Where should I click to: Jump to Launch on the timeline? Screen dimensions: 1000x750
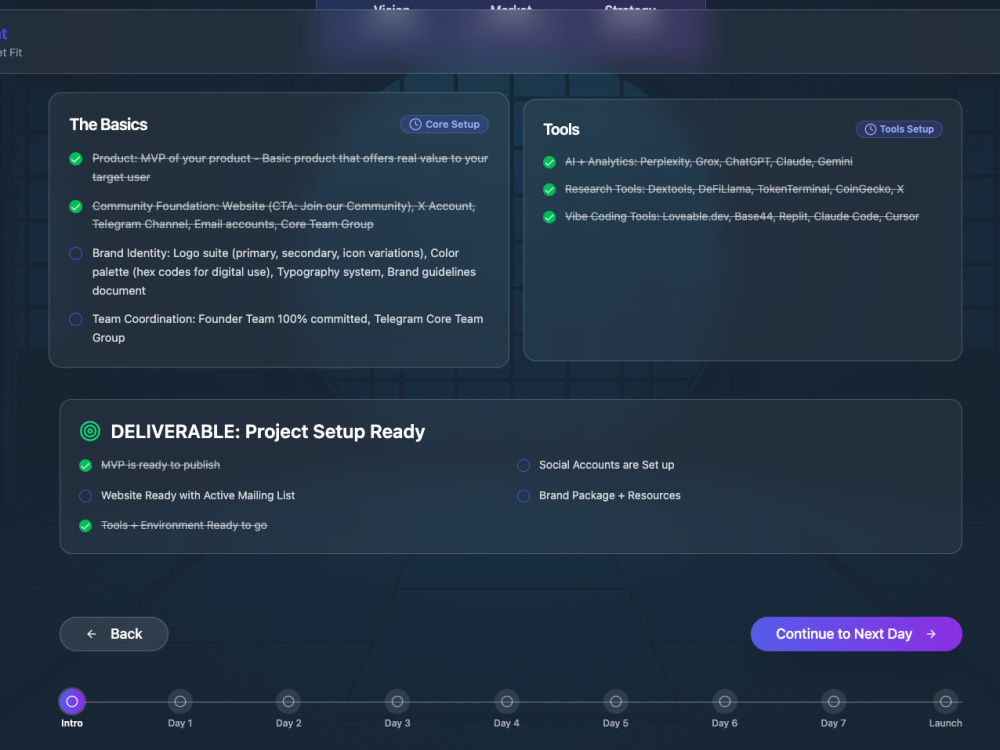point(946,702)
